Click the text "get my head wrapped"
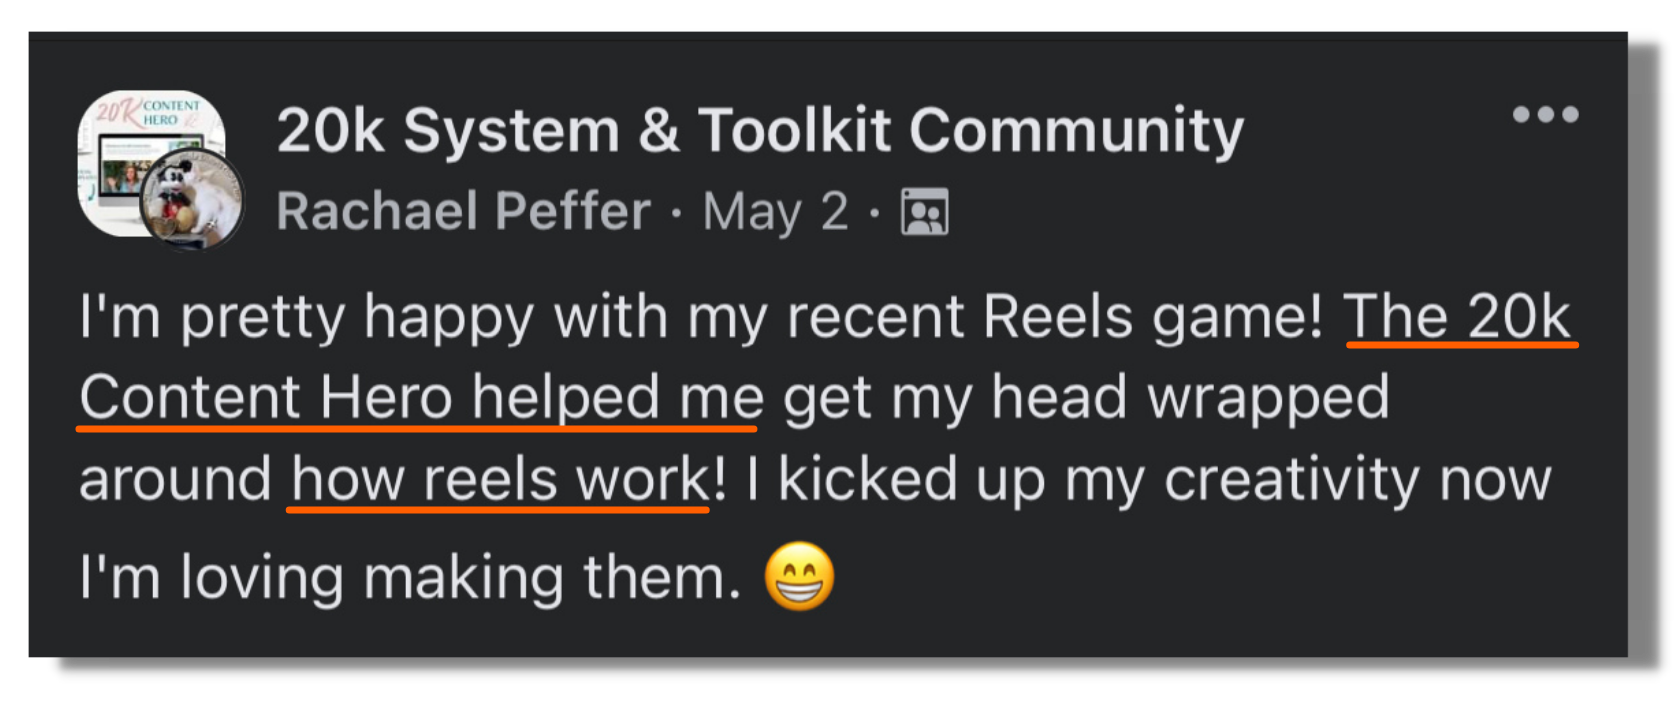 click(x=1085, y=398)
